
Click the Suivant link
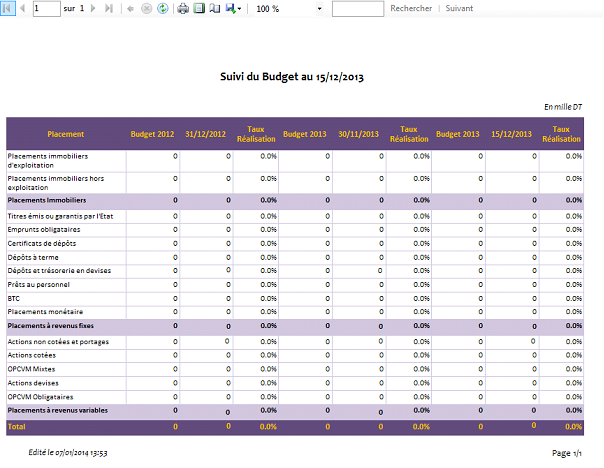pyautogui.click(x=459, y=8)
